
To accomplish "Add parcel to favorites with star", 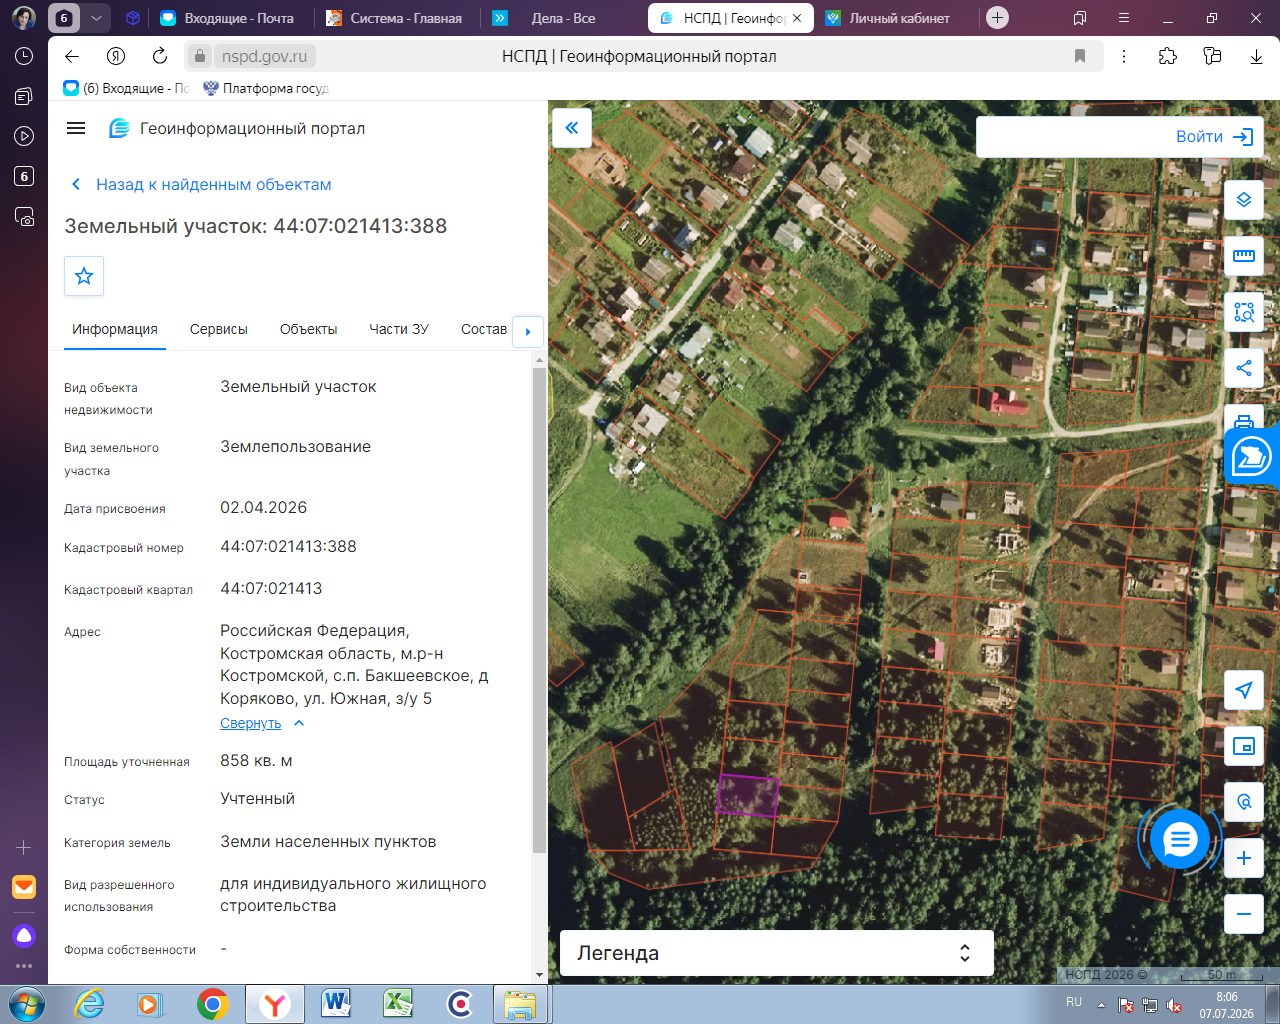I will click(84, 276).
